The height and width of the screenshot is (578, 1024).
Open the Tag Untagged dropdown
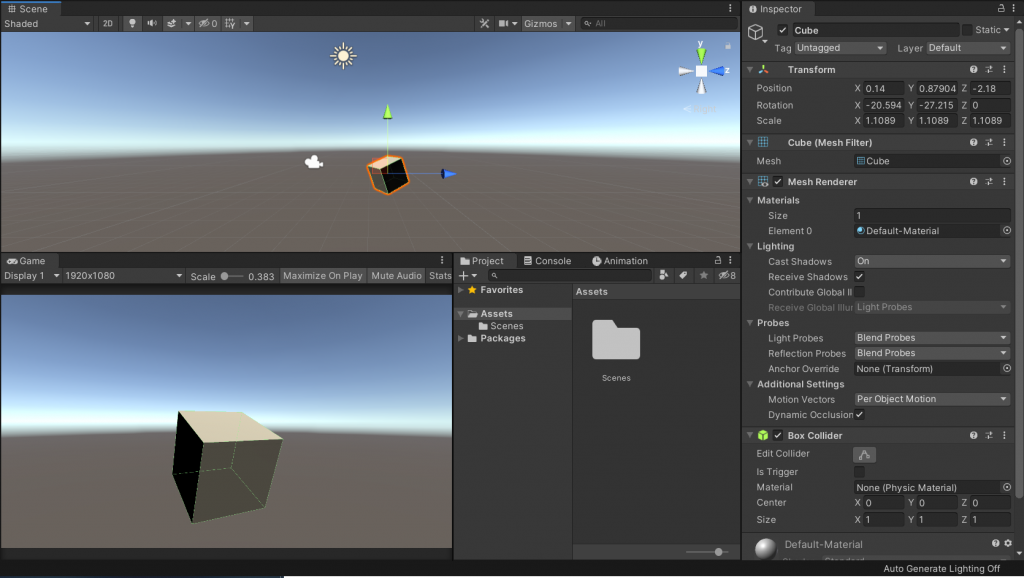840,48
